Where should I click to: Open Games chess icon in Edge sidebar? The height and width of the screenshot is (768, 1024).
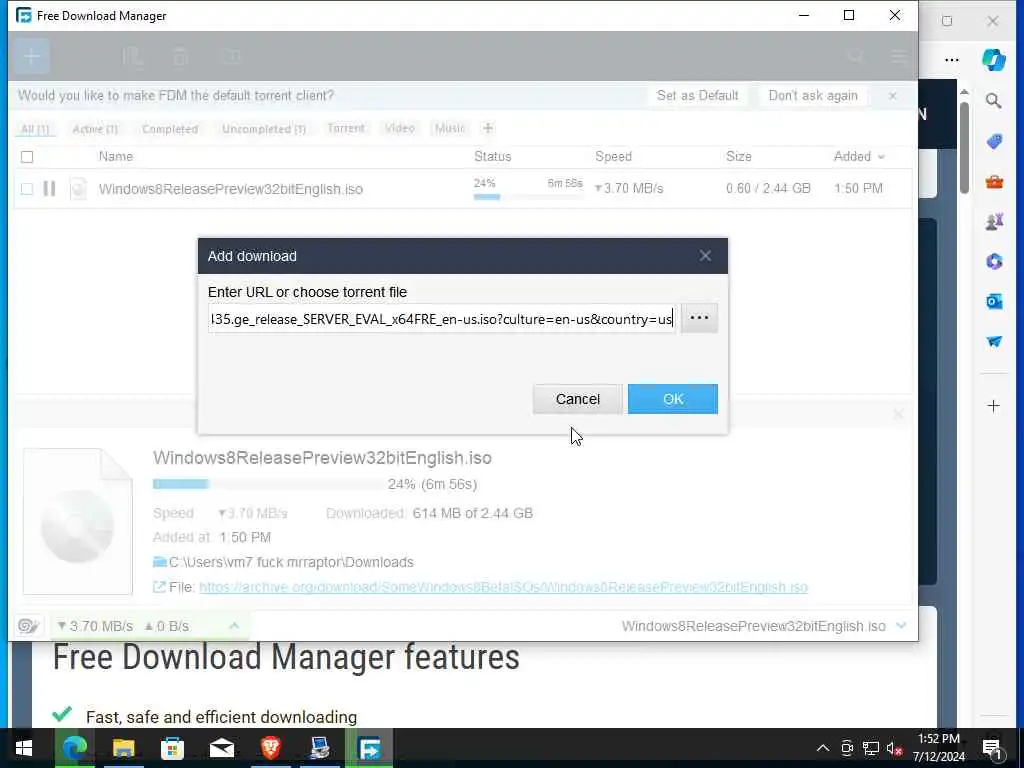pos(994,222)
